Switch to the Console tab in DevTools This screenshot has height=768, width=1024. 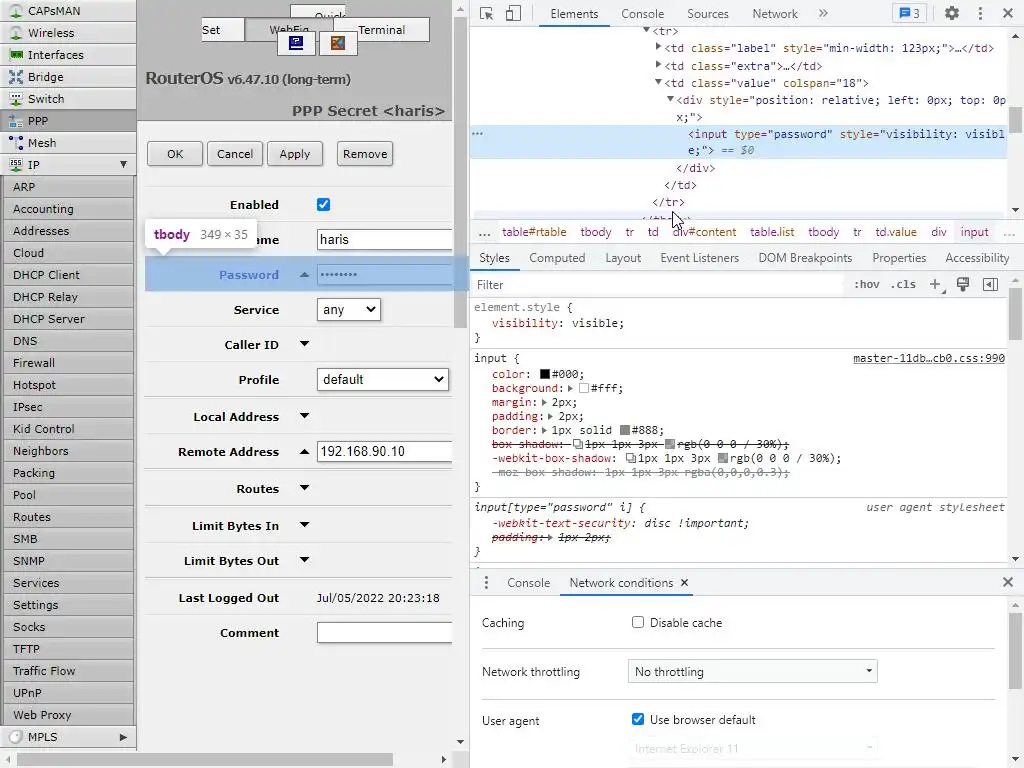[642, 14]
